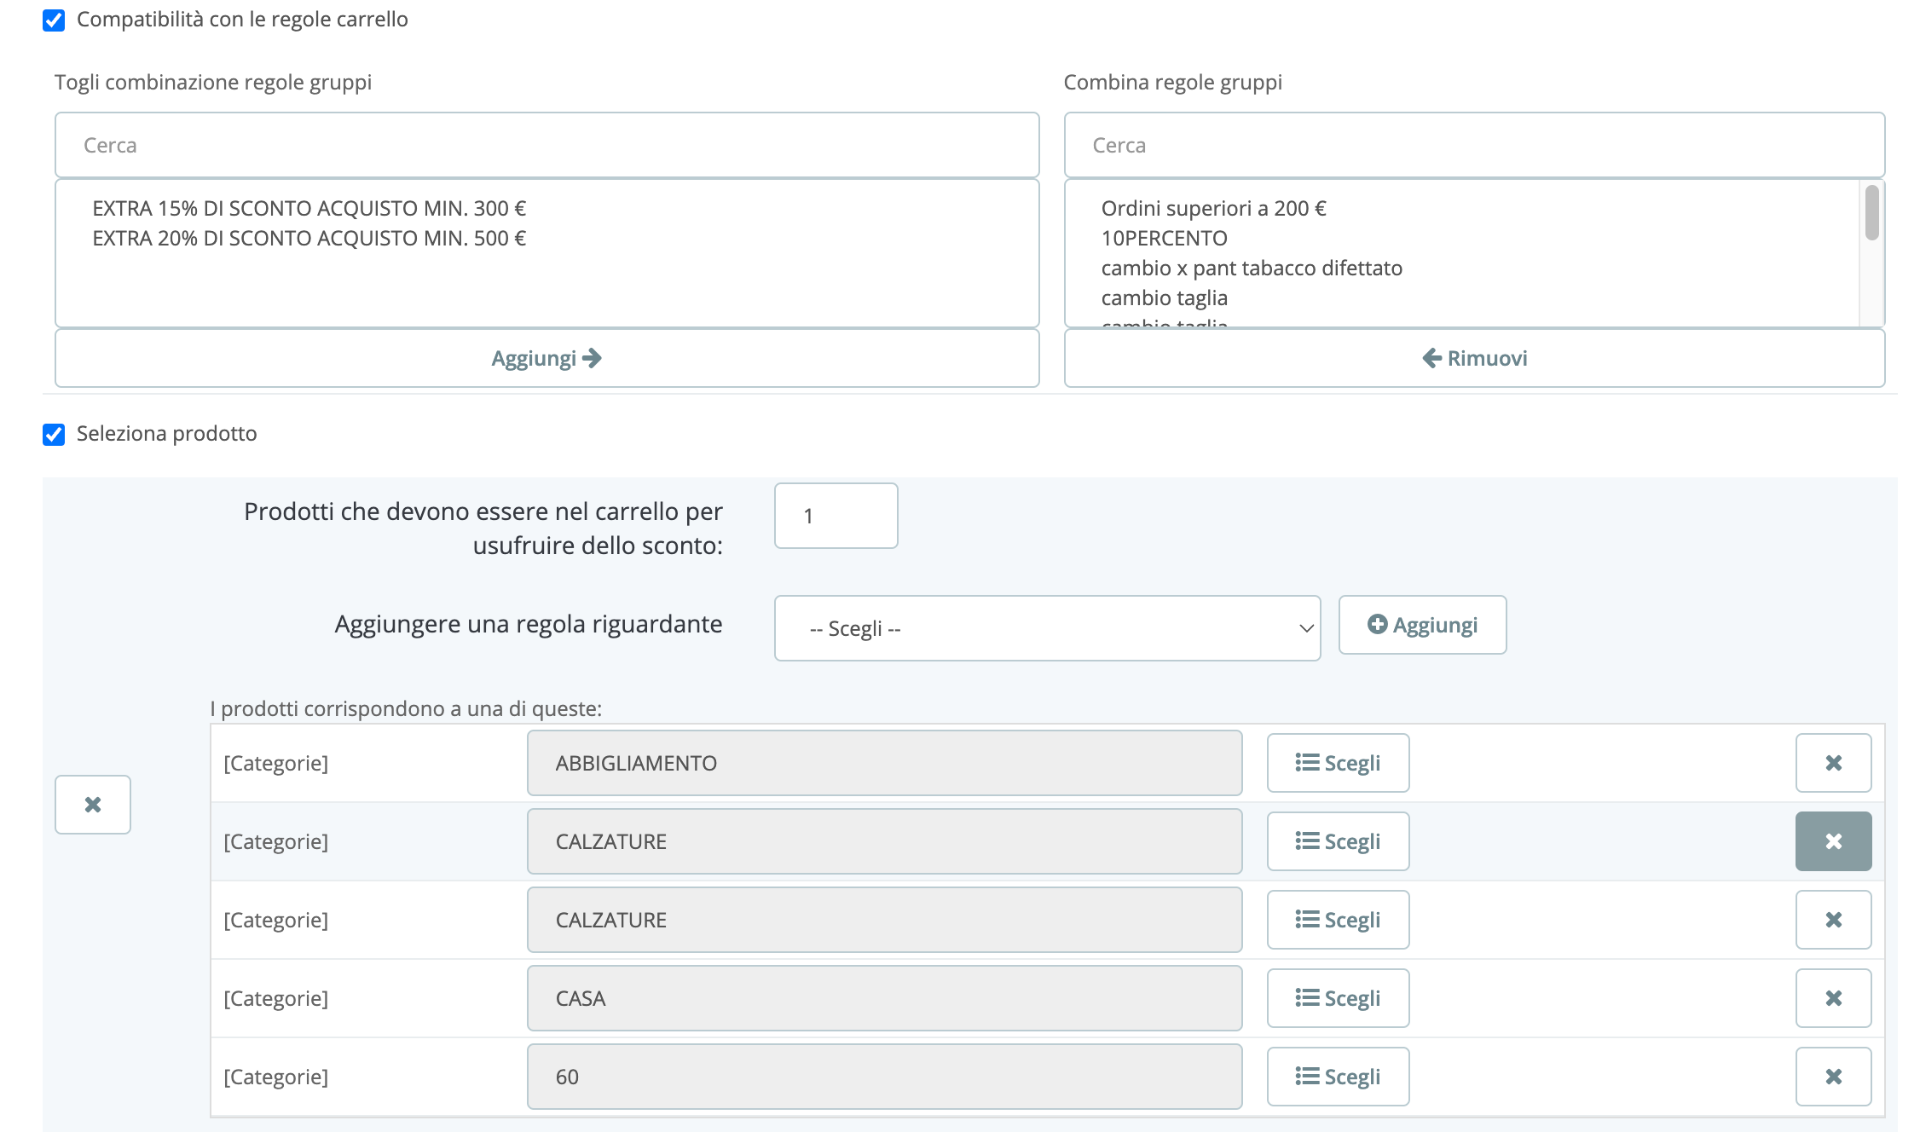Image resolution: width=1920 pixels, height=1132 pixels.
Task: Click Rimuovi to uncombine selected rule
Action: tap(1473, 358)
